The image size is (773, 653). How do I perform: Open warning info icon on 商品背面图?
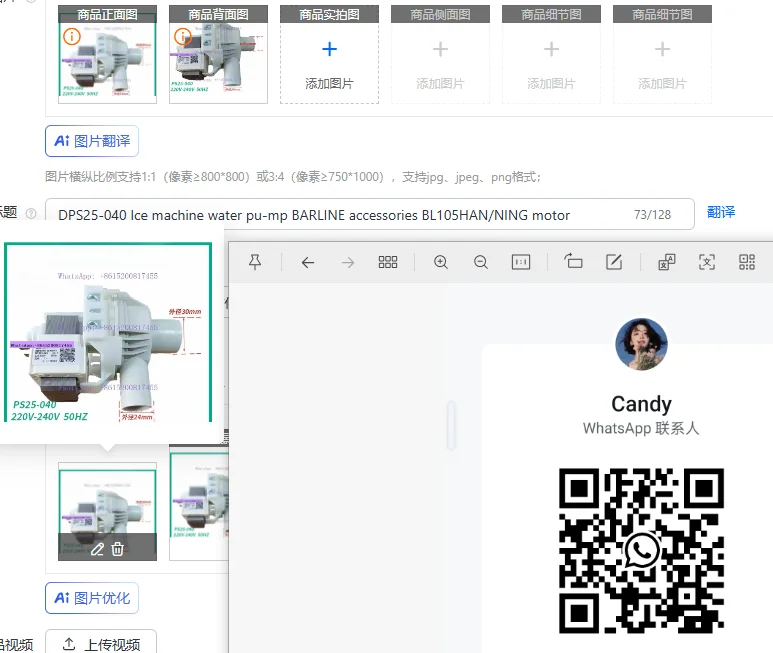point(183,36)
